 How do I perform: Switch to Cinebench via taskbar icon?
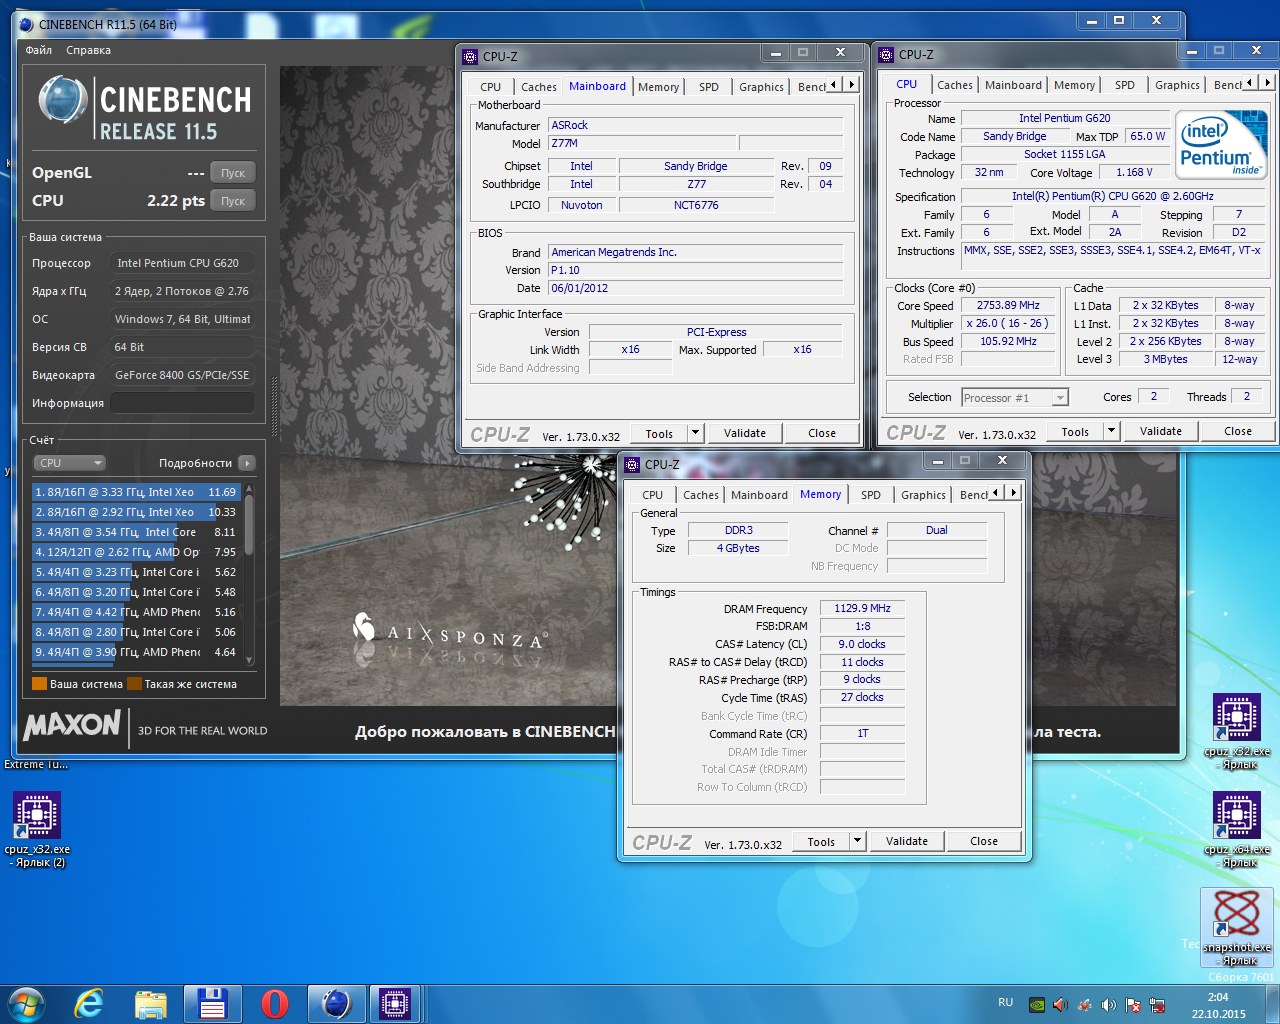[x=336, y=1004]
